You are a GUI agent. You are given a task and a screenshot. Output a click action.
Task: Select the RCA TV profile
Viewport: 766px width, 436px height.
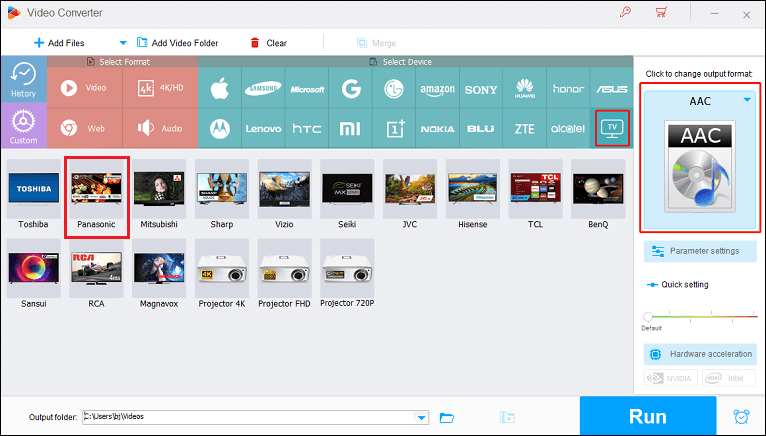click(x=96, y=275)
